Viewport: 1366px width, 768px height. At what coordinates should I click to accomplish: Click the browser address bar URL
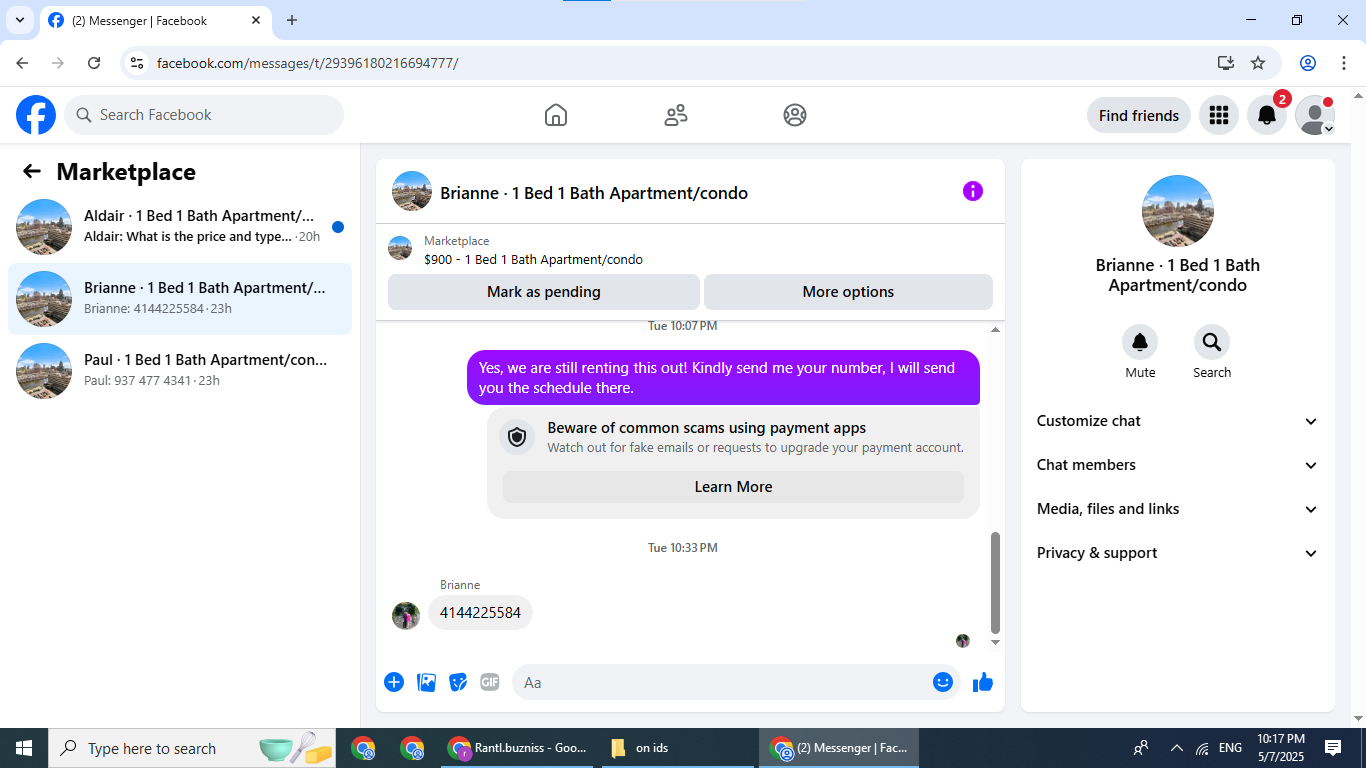pyautogui.click(x=308, y=63)
